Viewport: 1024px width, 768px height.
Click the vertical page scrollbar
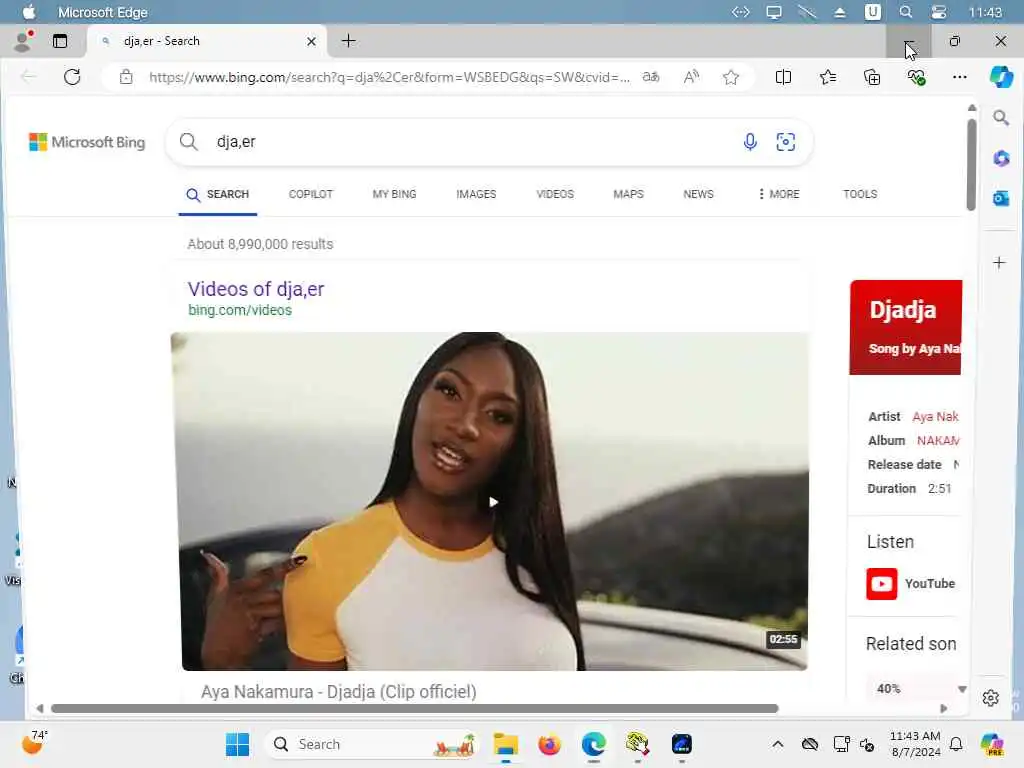(972, 165)
